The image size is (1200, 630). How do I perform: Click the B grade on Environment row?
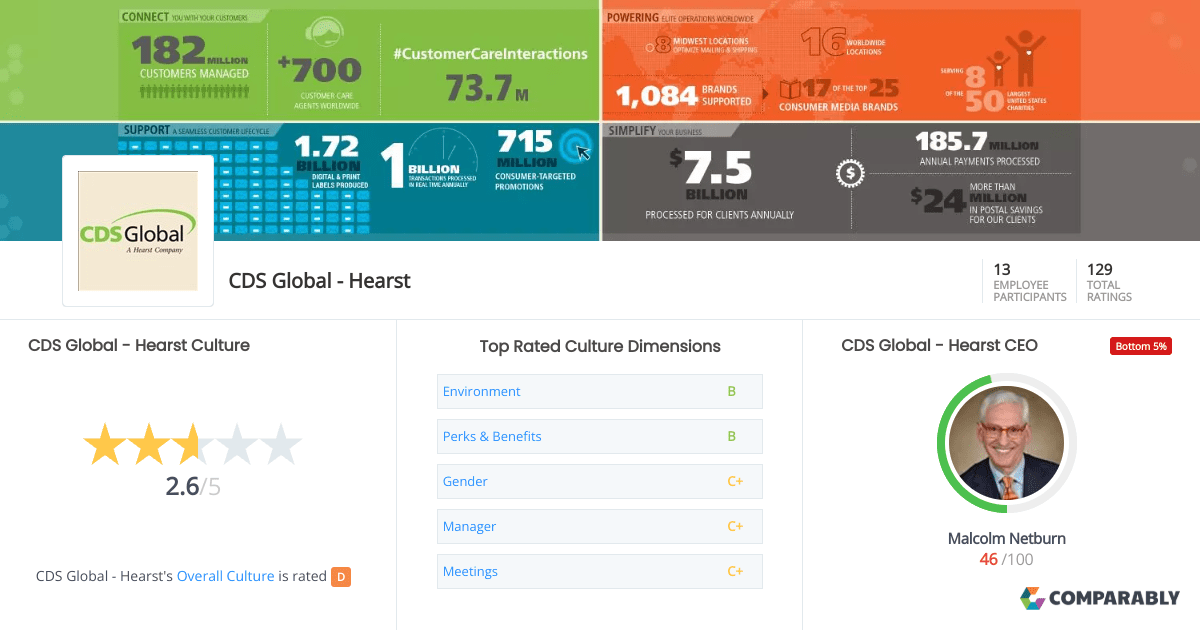coord(732,391)
